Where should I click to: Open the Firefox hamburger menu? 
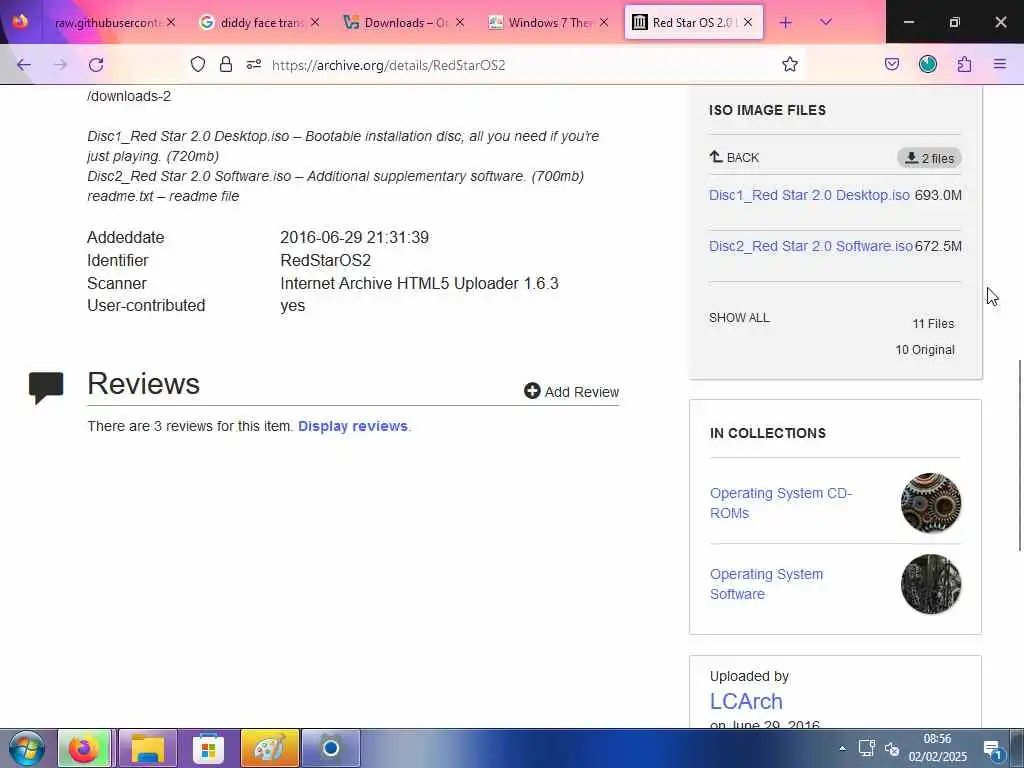click(1000, 64)
